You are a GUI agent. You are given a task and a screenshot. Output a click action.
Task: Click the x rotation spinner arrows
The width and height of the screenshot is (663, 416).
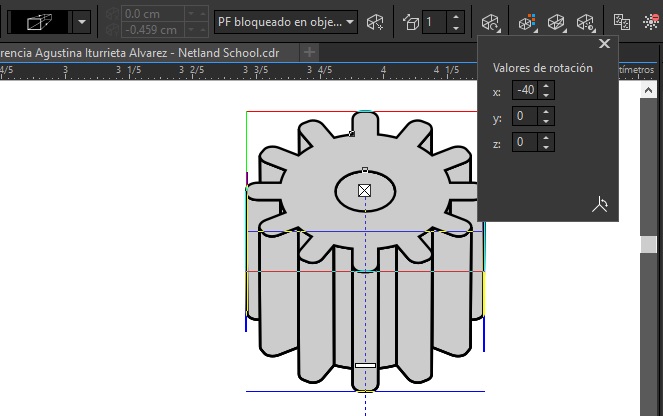click(546, 90)
